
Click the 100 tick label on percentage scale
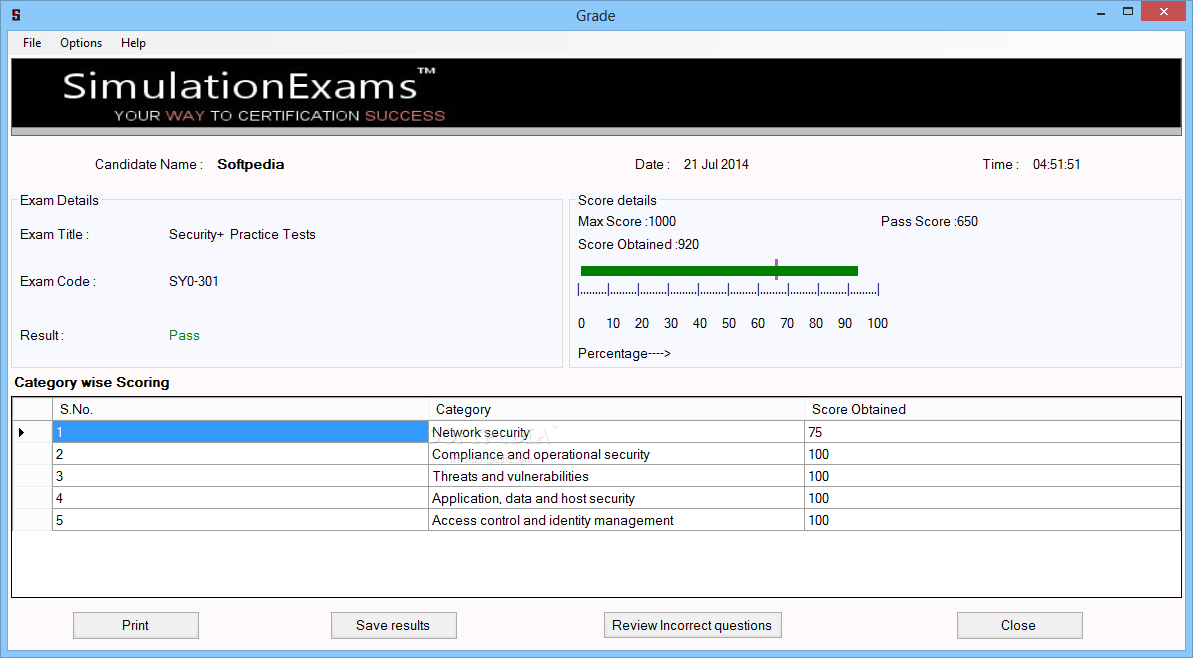[x=877, y=323]
